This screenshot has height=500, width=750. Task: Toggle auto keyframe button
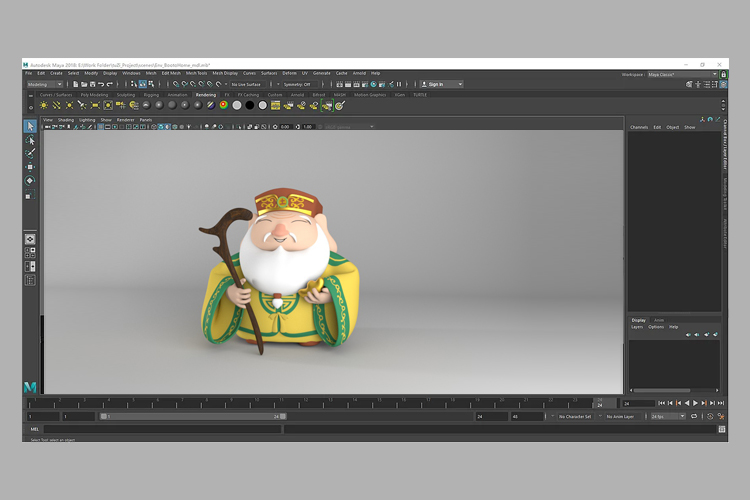(710, 417)
